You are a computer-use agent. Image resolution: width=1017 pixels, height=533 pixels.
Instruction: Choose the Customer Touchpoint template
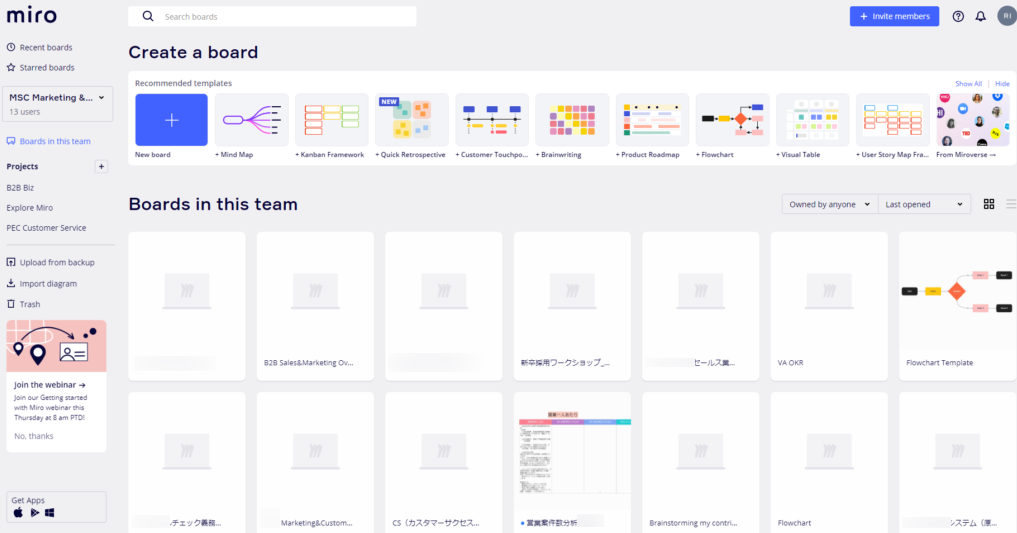[x=492, y=120]
